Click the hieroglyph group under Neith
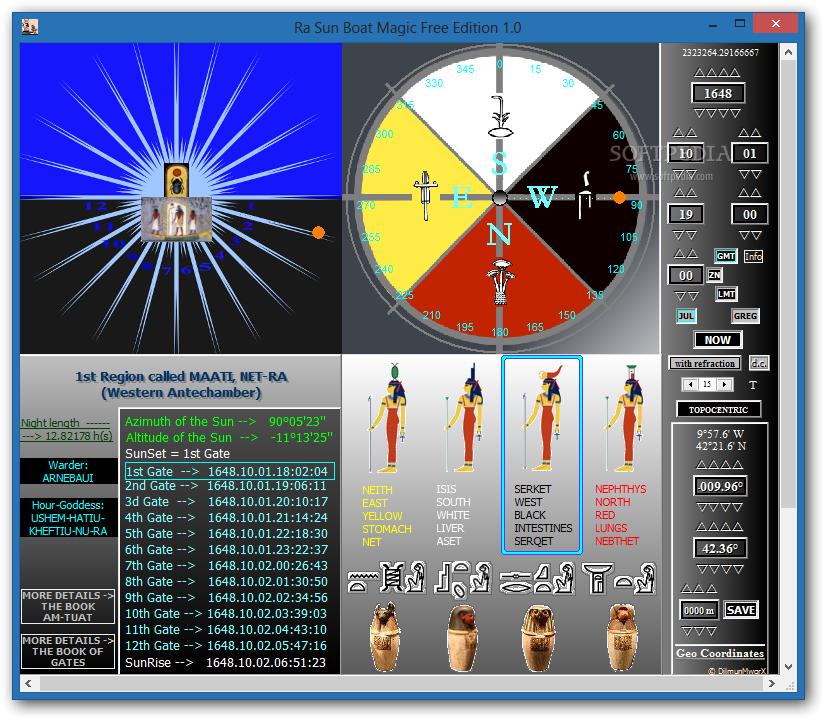This screenshot has height=720, width=825. (x=387, y=578)
